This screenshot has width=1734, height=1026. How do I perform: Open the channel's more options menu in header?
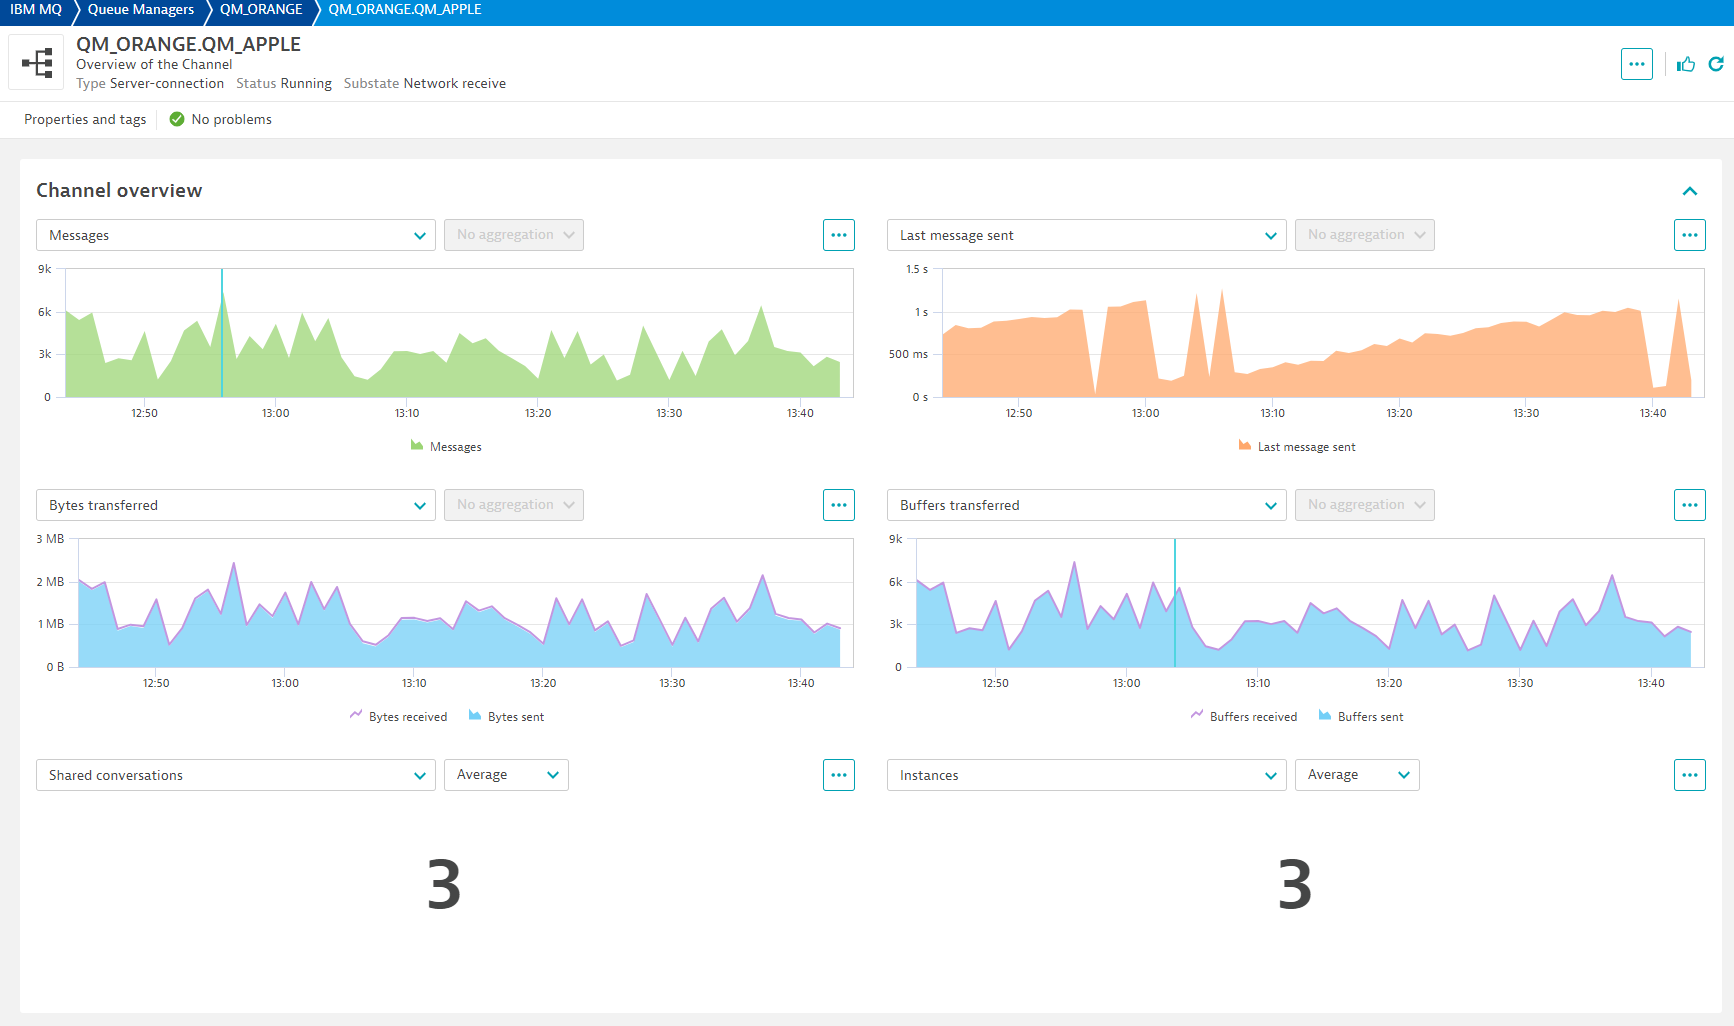click(1636, 64)
